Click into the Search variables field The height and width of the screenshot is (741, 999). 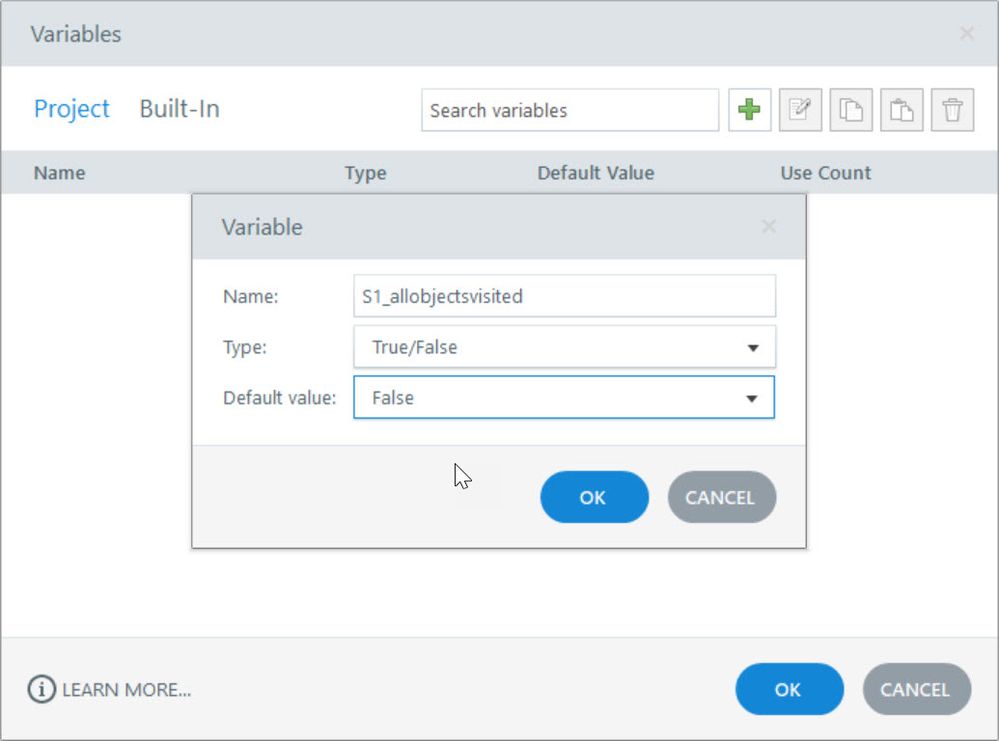tap(569, 110)
